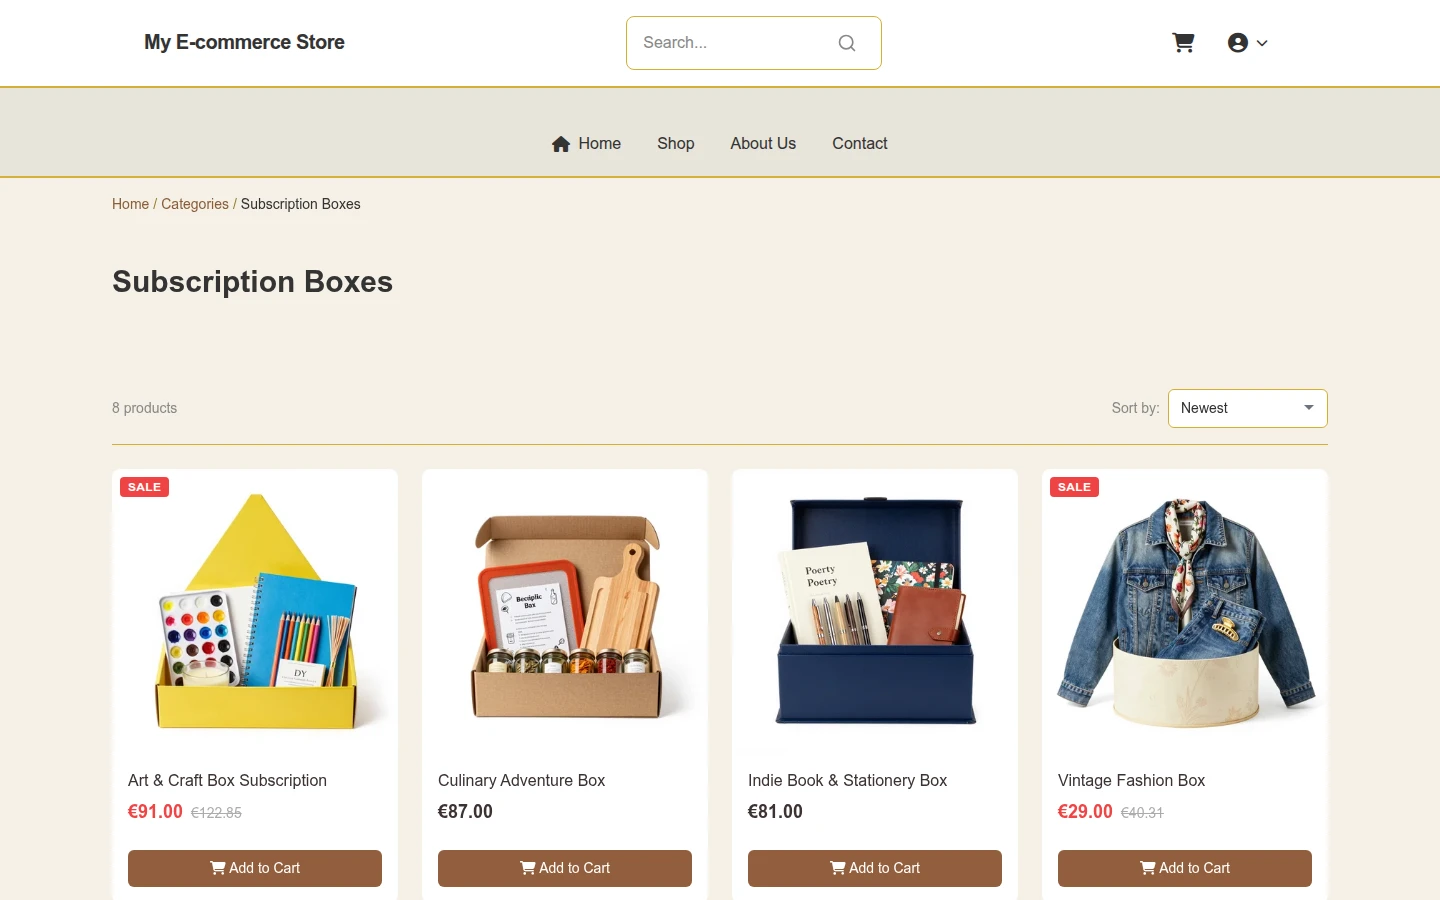
Task: Focus the Search input field
Action: (753, 43)
